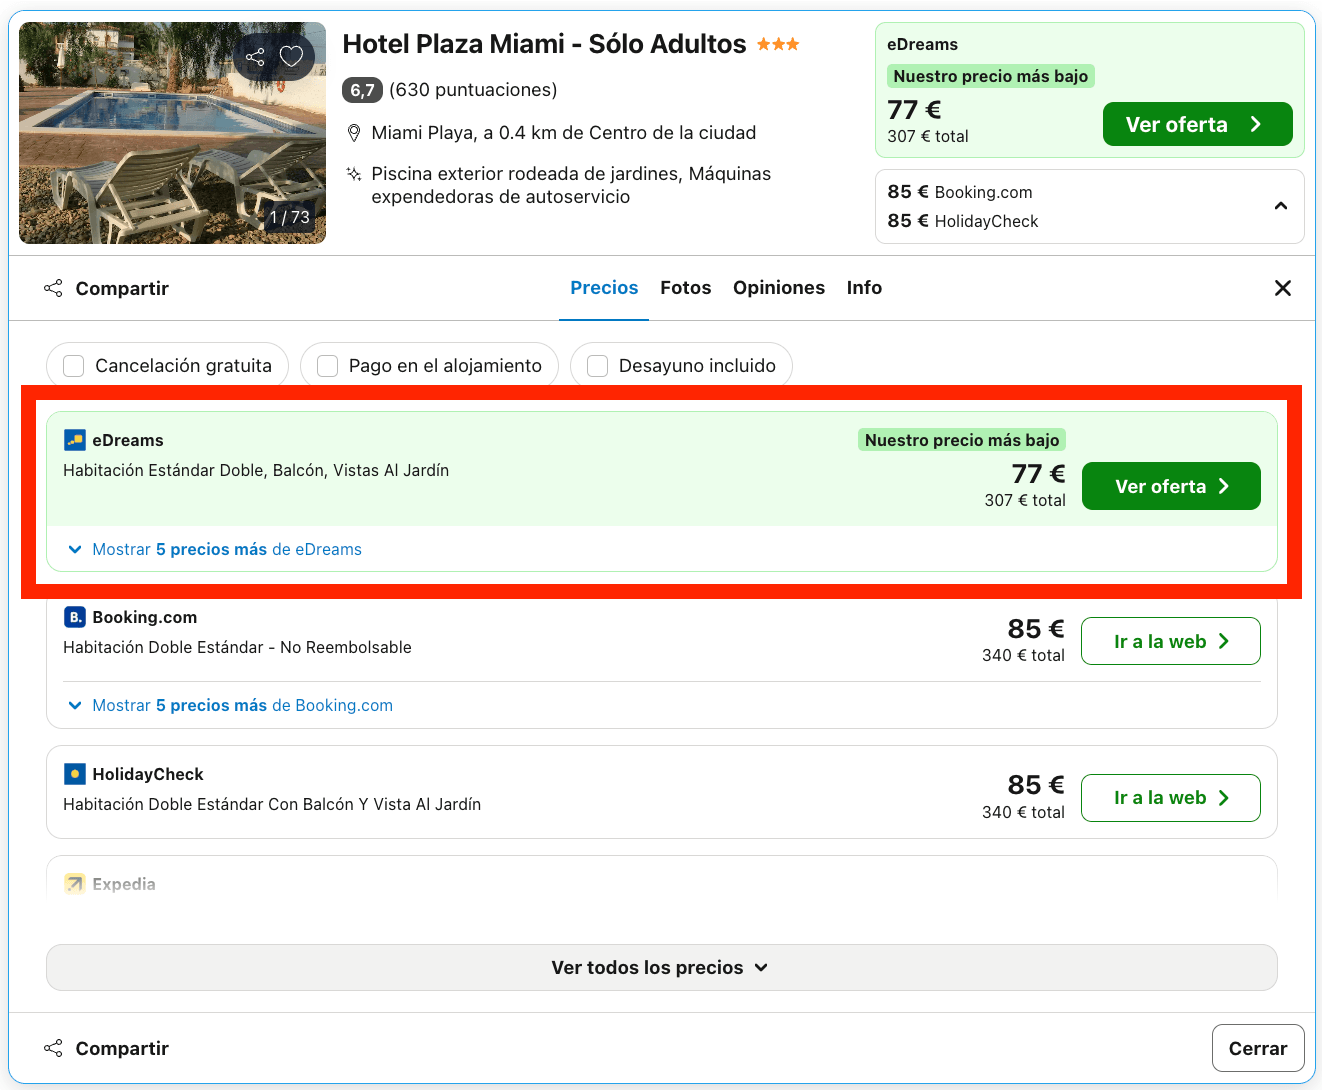Check the Desayuno incluido filter
1322x1090 pixels.
[x=597, y=366]
